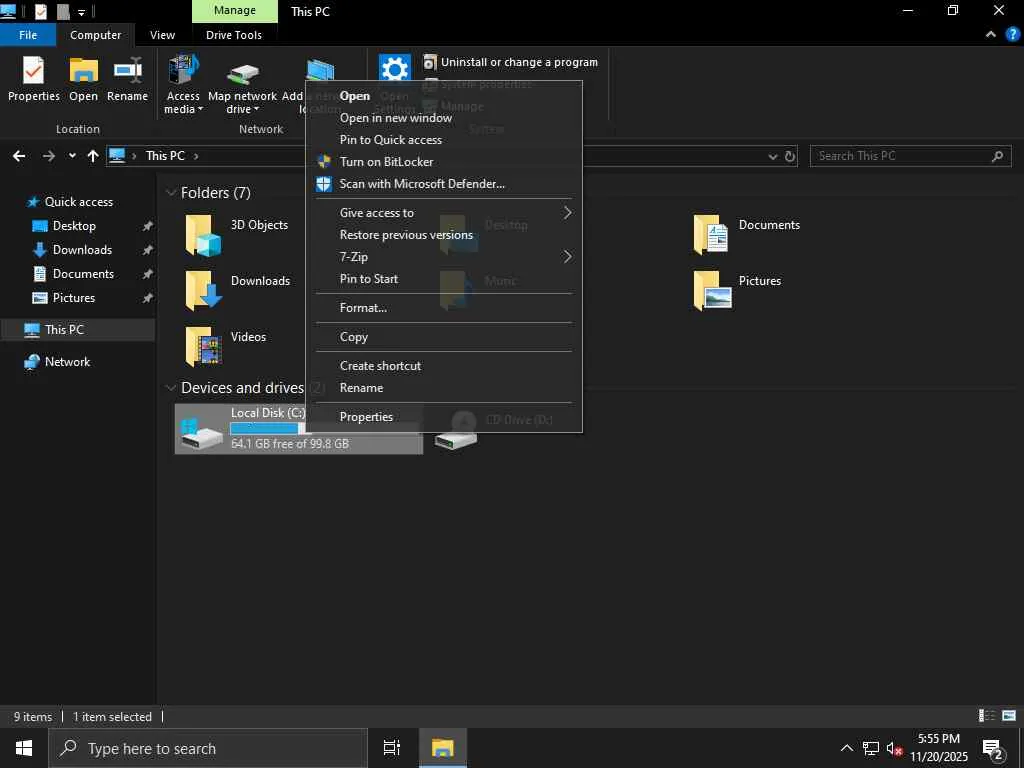Choose Pin to Start
This screenshot has height=768, width=1024.
click(445, 279)
